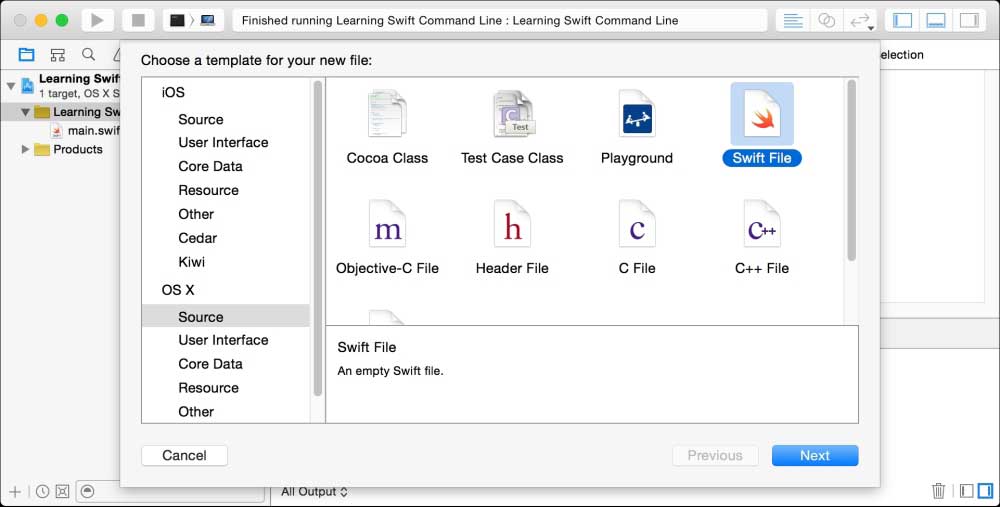
Task: Click the Previous button
Action: click(715, 455)
